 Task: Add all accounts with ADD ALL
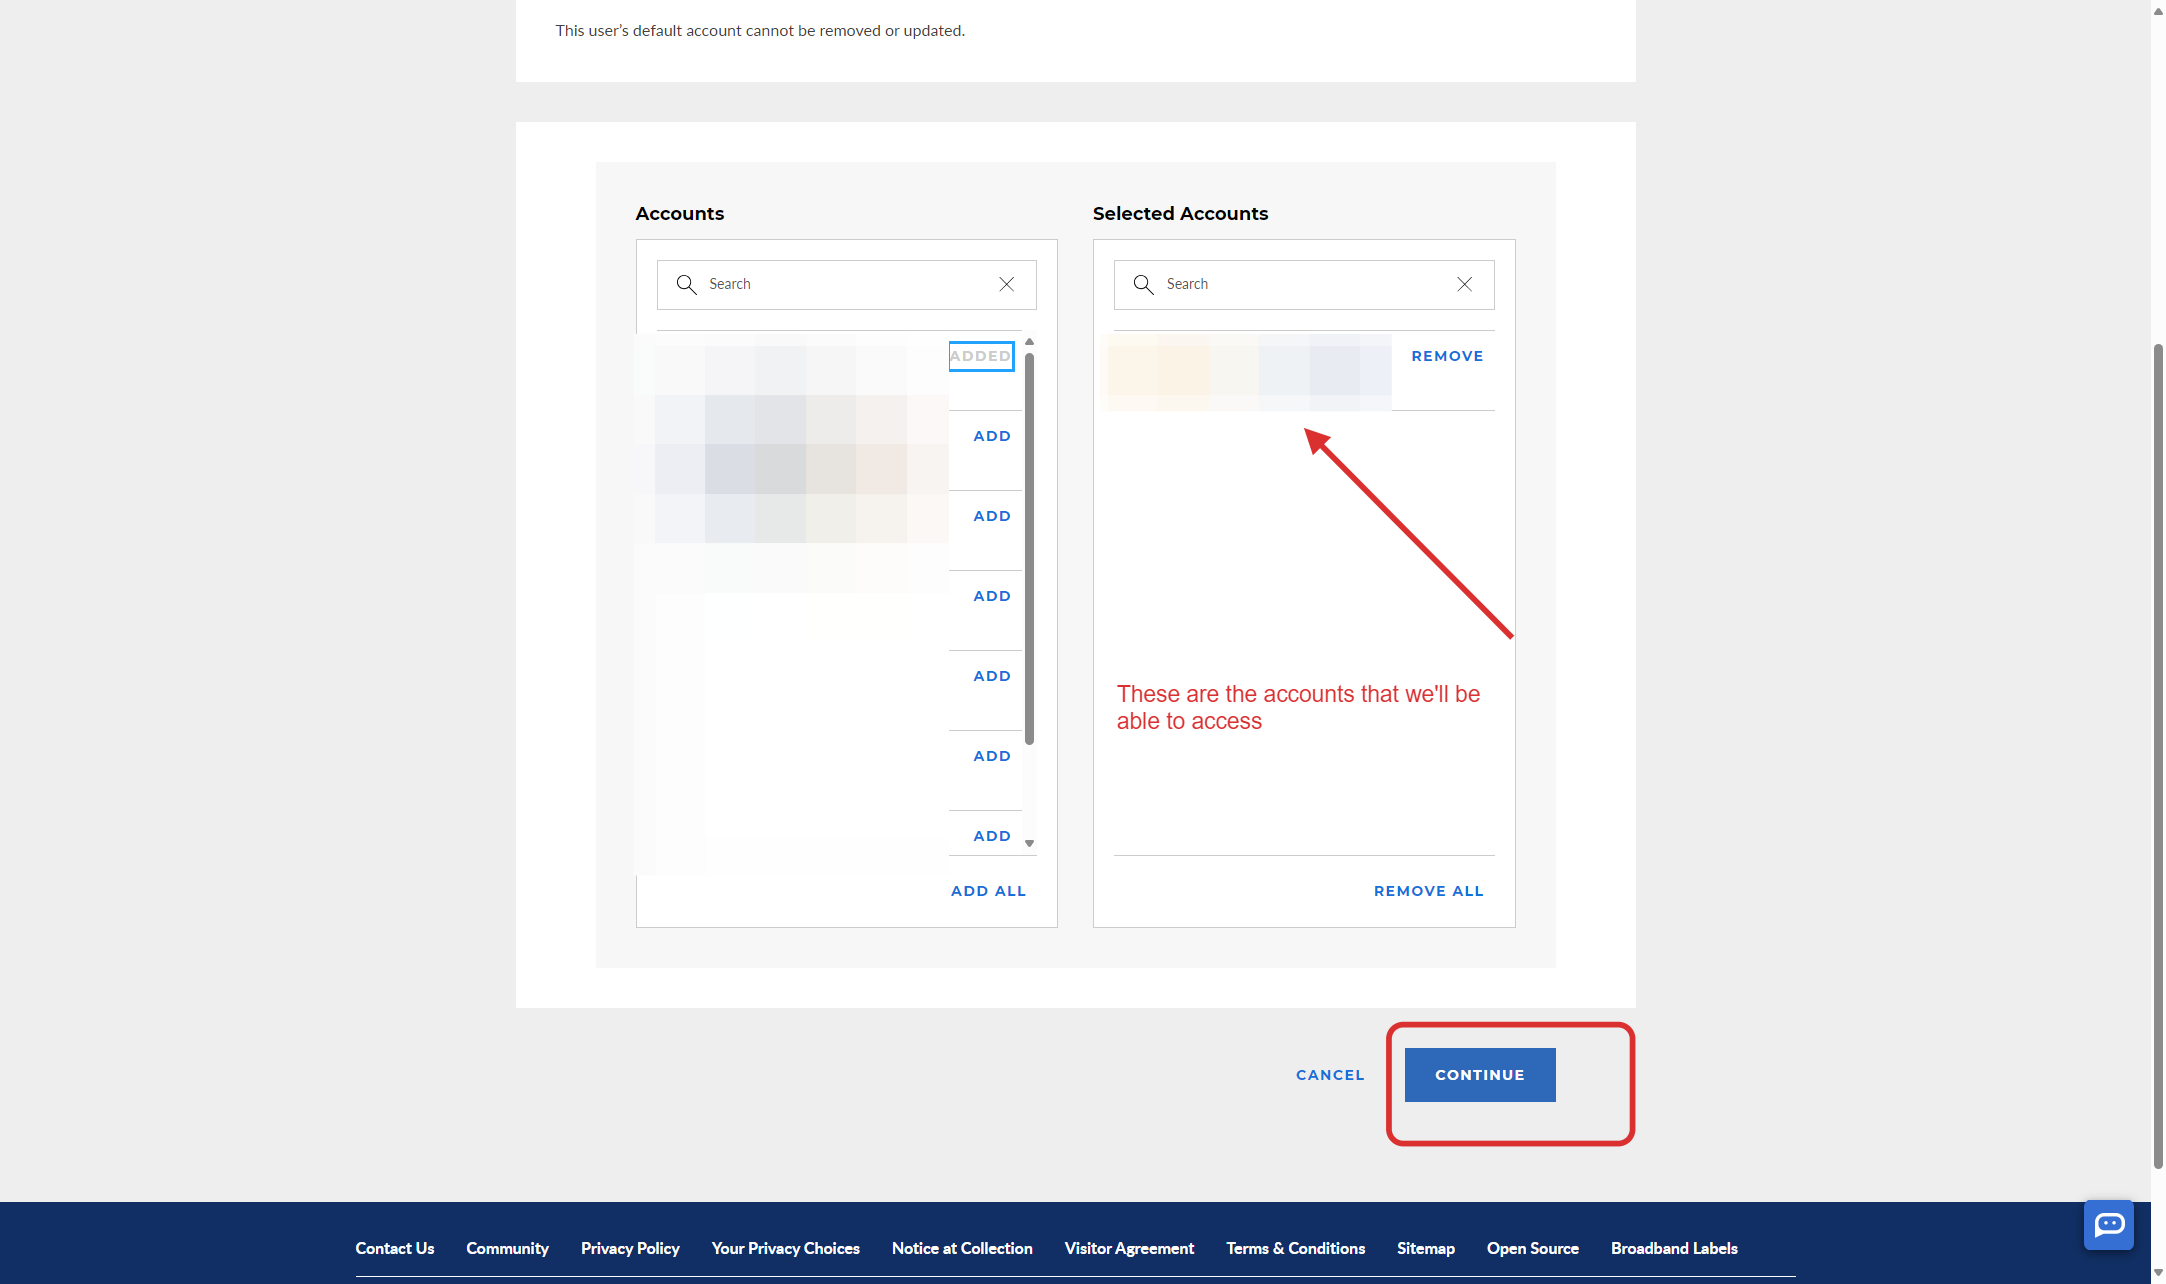click(x=988, y=891)
